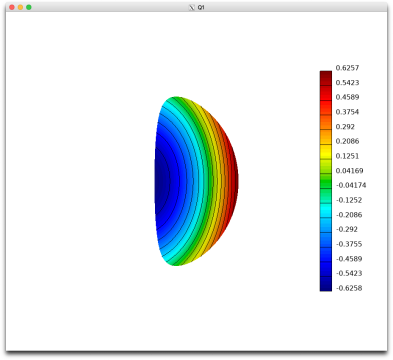Minimize the Q1 window with yellow button
The image size is (393, 360).
20,7
